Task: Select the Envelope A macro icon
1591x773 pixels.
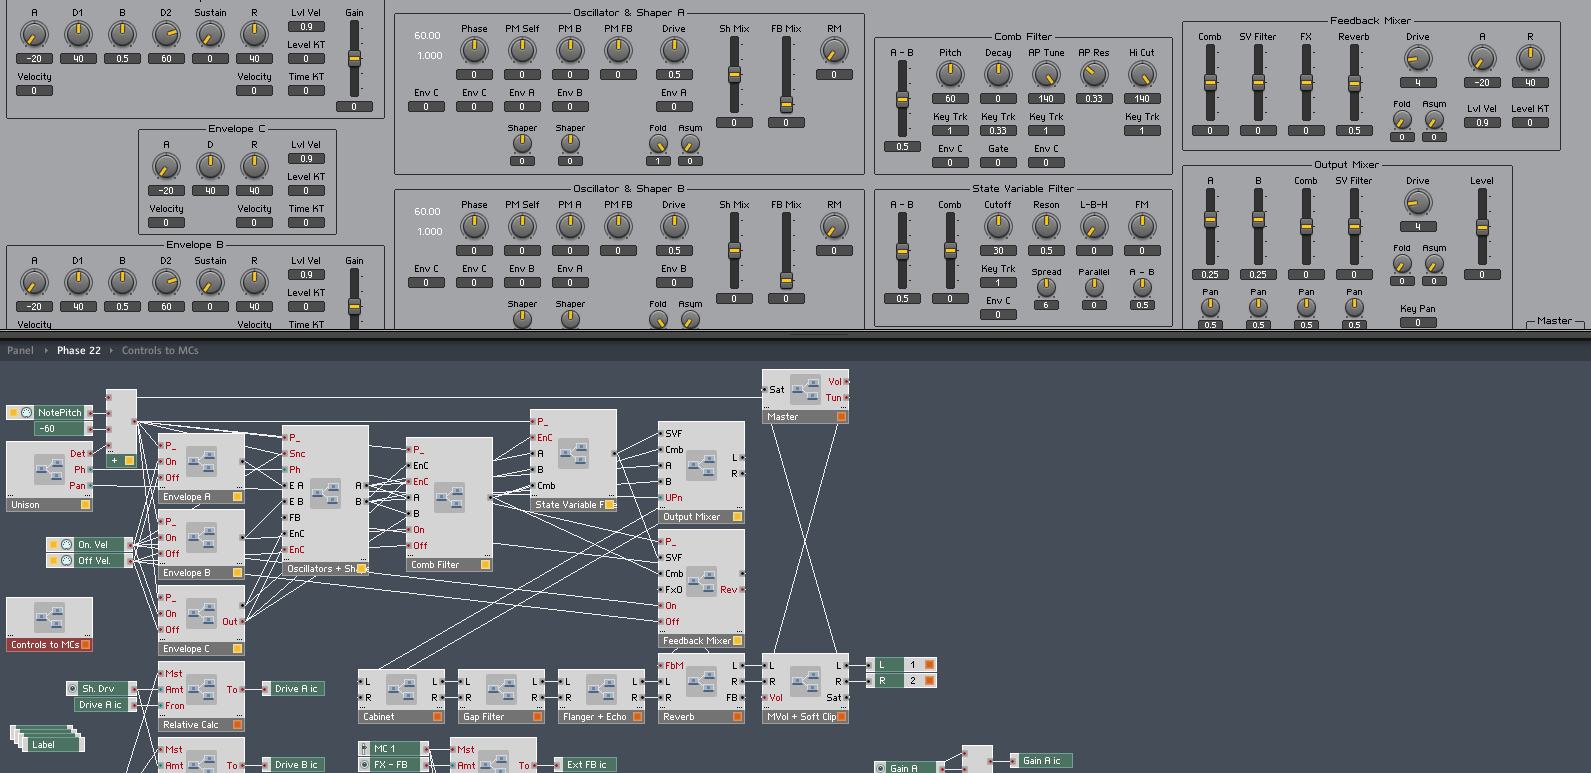Action: pos(201,460)
